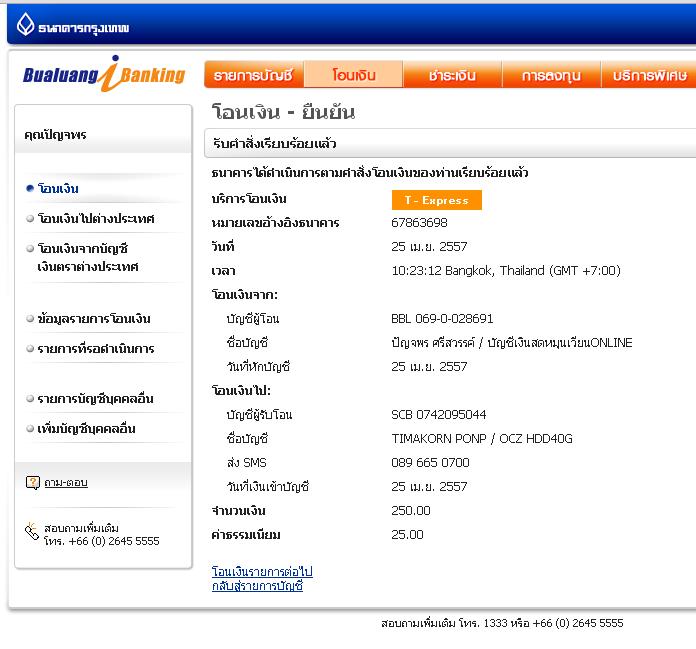The image size is (696, 649).
Task: Click account name TIMAKORN PONP / OCZ HDD40G
Action: click(x=482, y=439)
